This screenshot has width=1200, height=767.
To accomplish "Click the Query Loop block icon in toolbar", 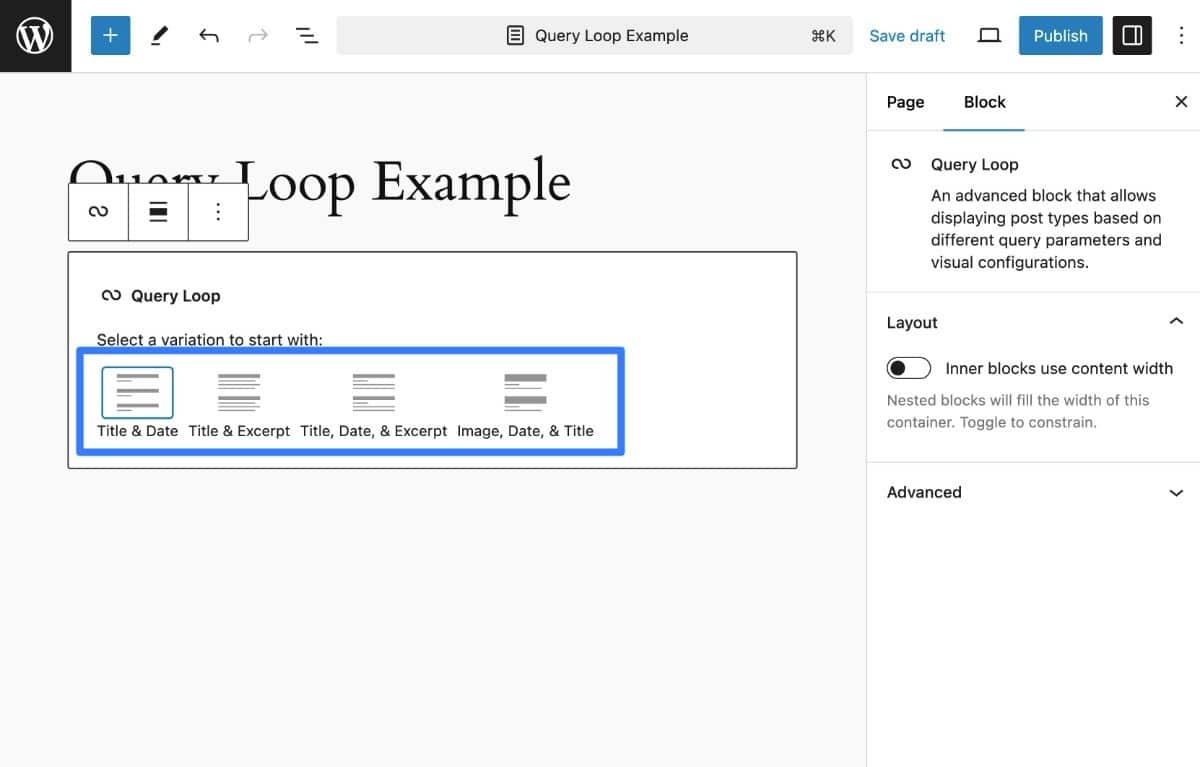I will (97, 211).
